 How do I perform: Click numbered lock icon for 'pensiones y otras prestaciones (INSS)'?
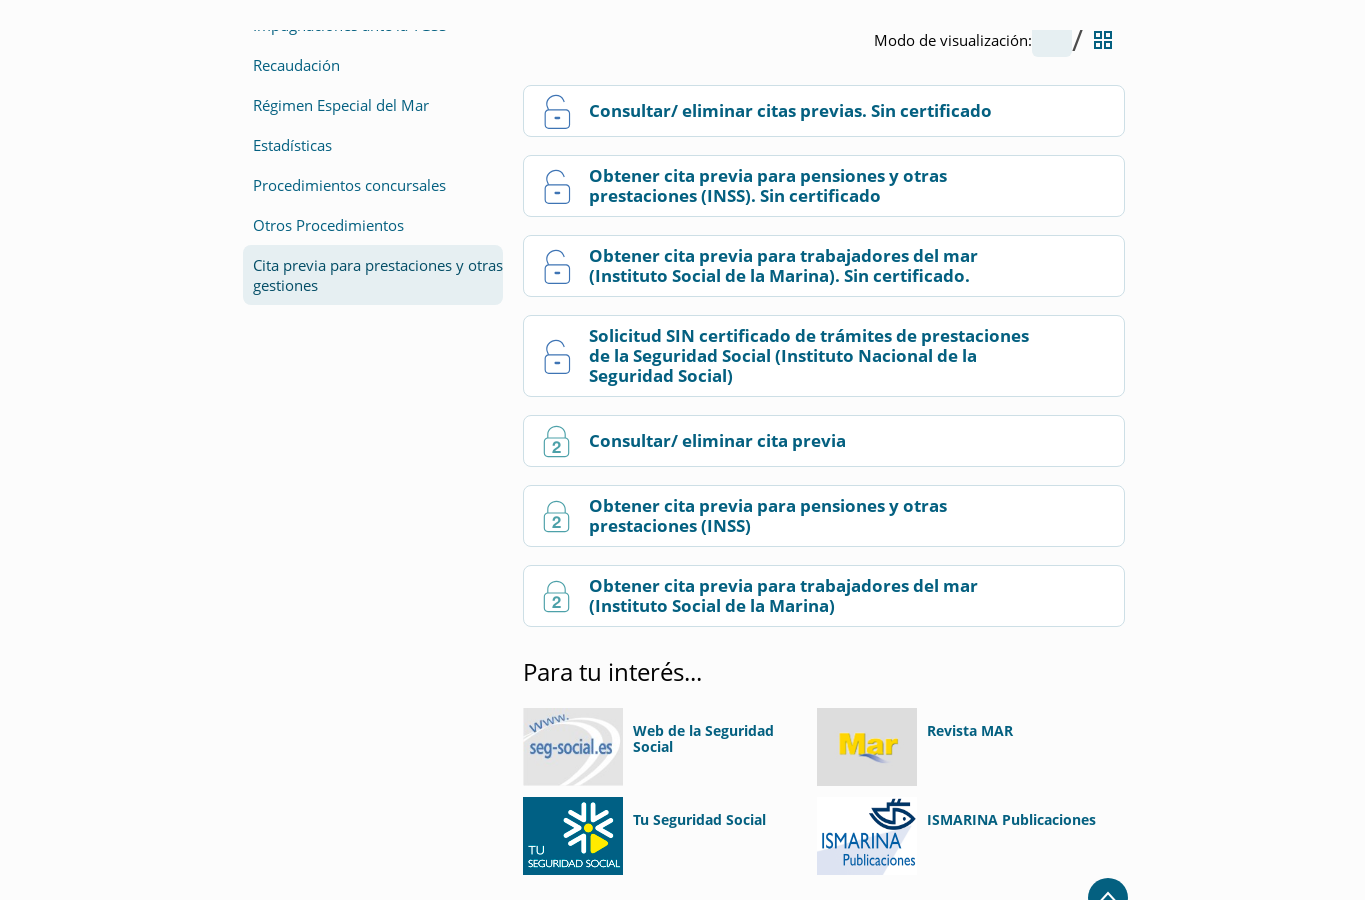pos(557,517)
